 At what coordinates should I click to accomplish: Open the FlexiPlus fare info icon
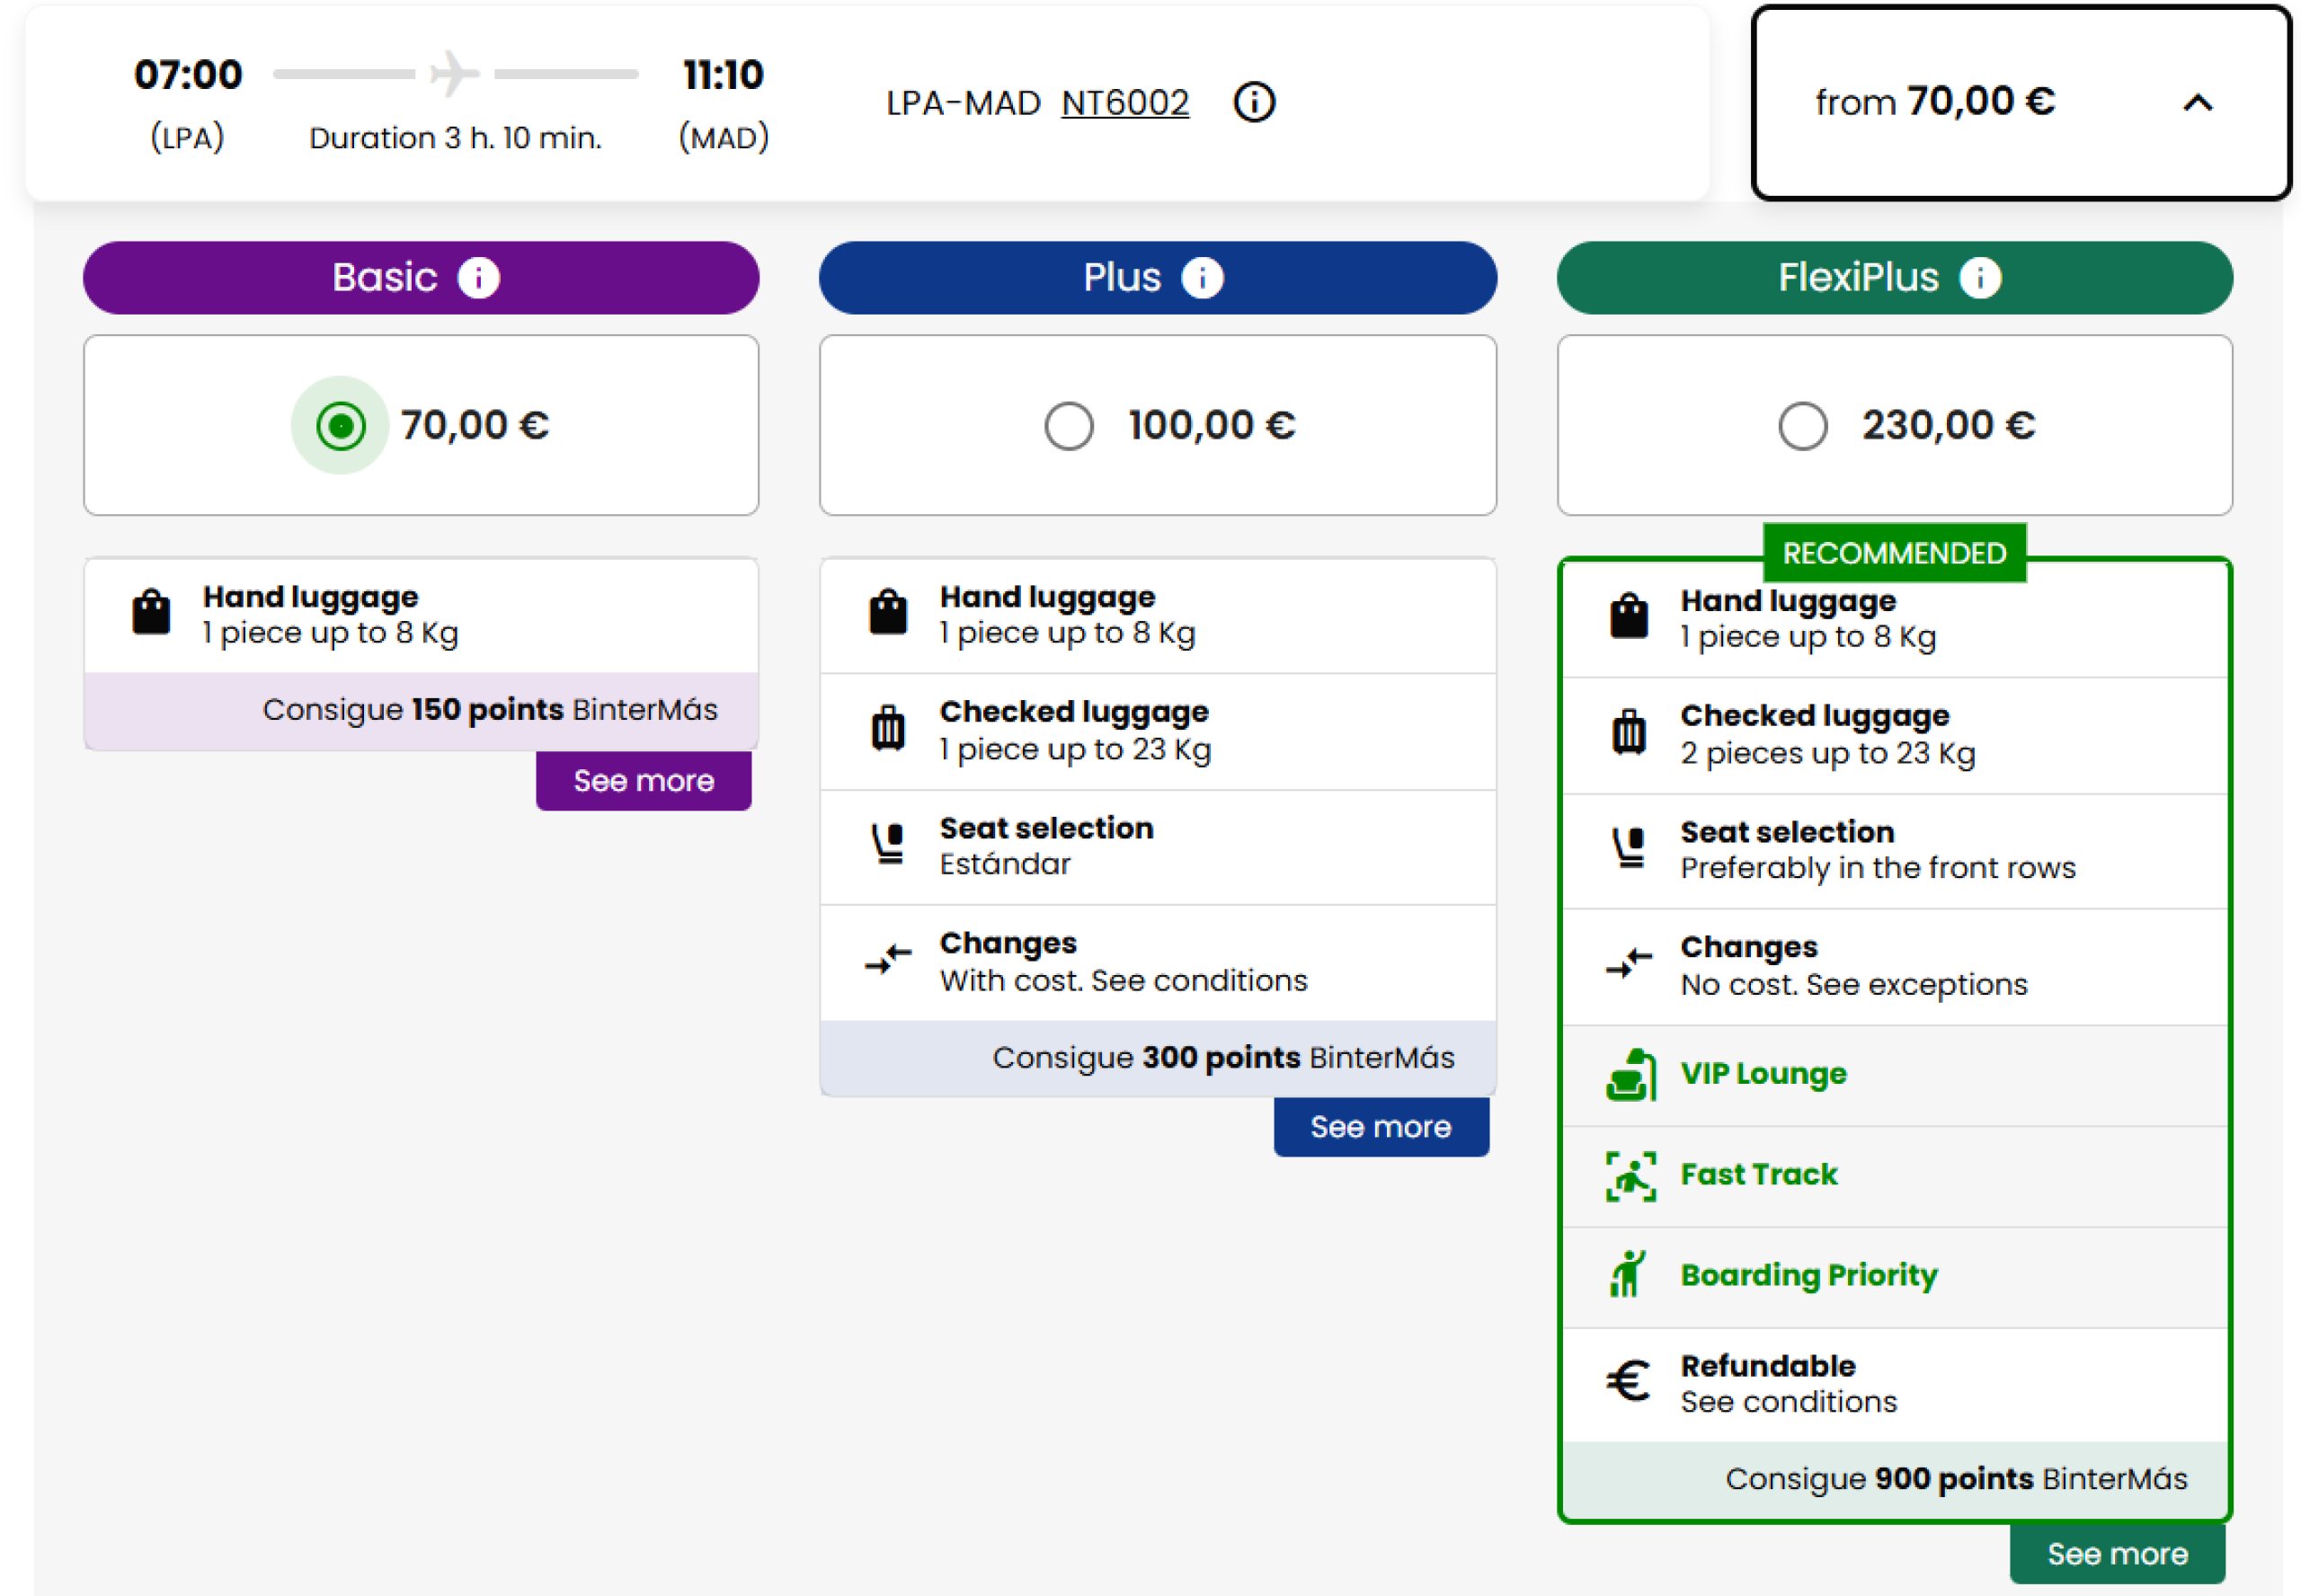tap(1979, 278)
